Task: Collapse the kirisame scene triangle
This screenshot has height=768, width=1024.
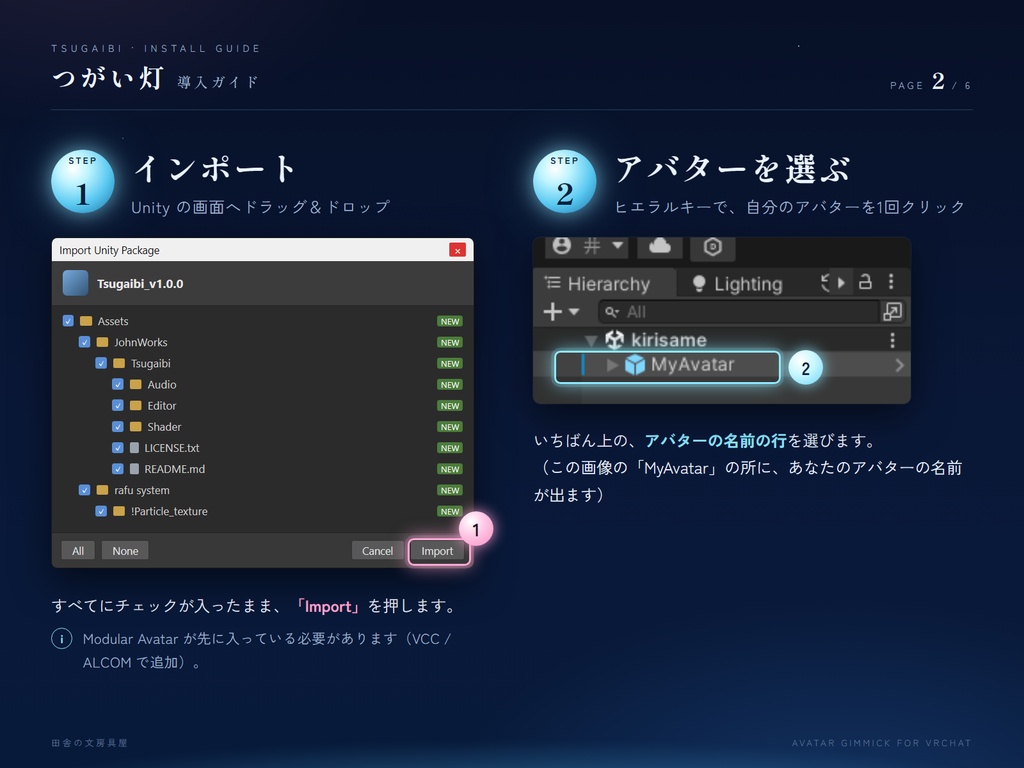Action: pos(591,340)
